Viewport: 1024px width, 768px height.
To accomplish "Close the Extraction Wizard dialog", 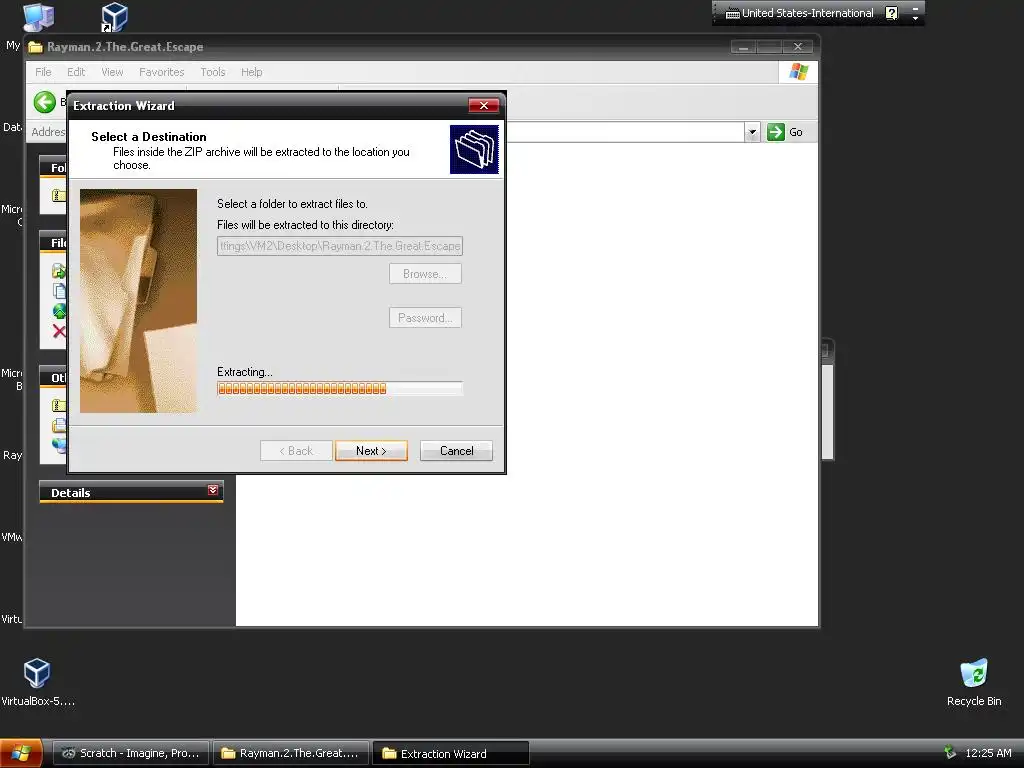I will (483, 106).
